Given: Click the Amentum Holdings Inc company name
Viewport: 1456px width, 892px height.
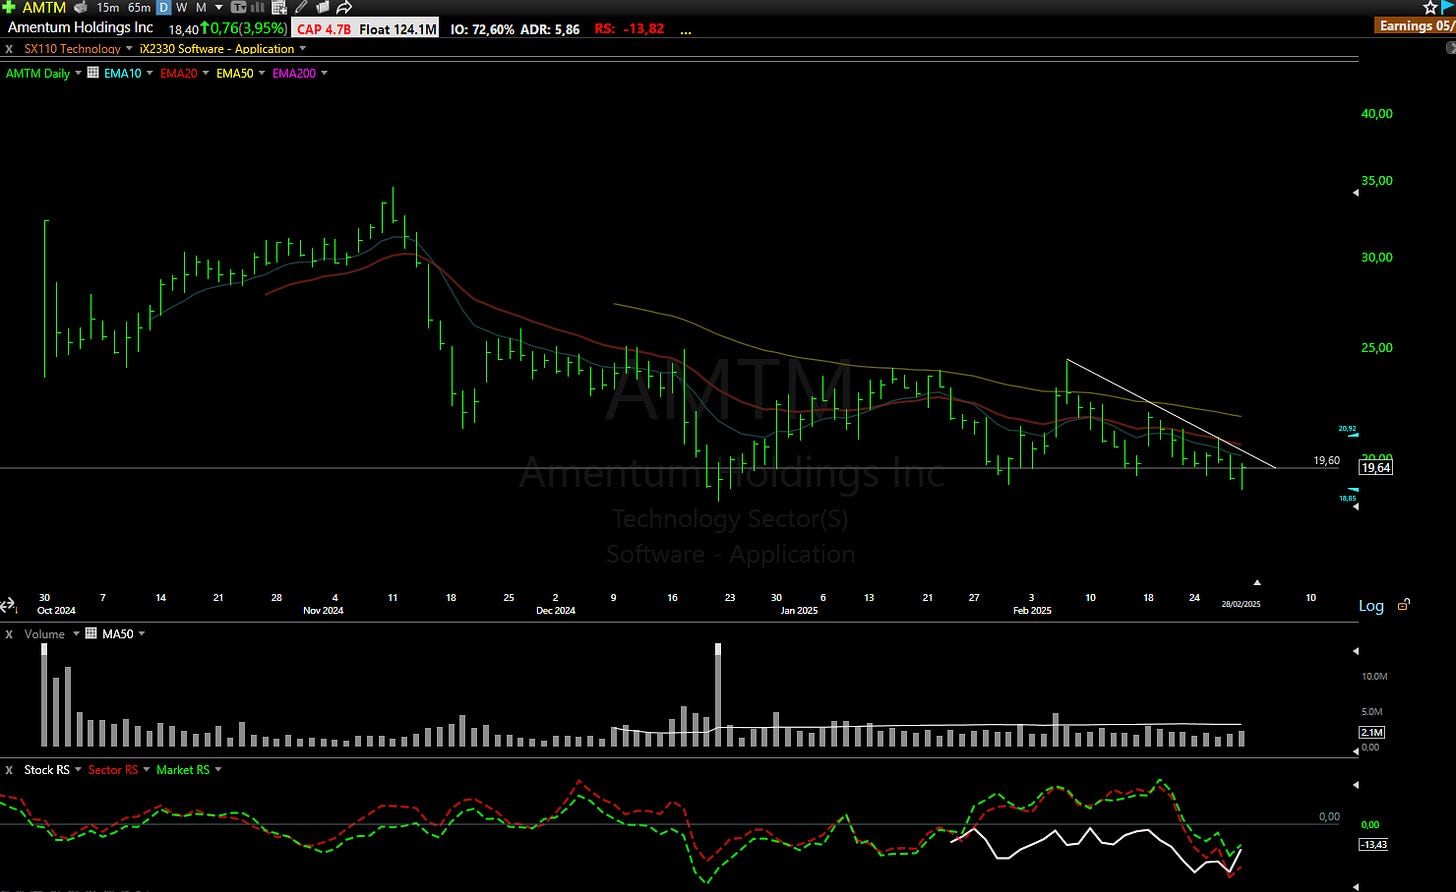Looking at the screenshot, I should click(80, 28).
